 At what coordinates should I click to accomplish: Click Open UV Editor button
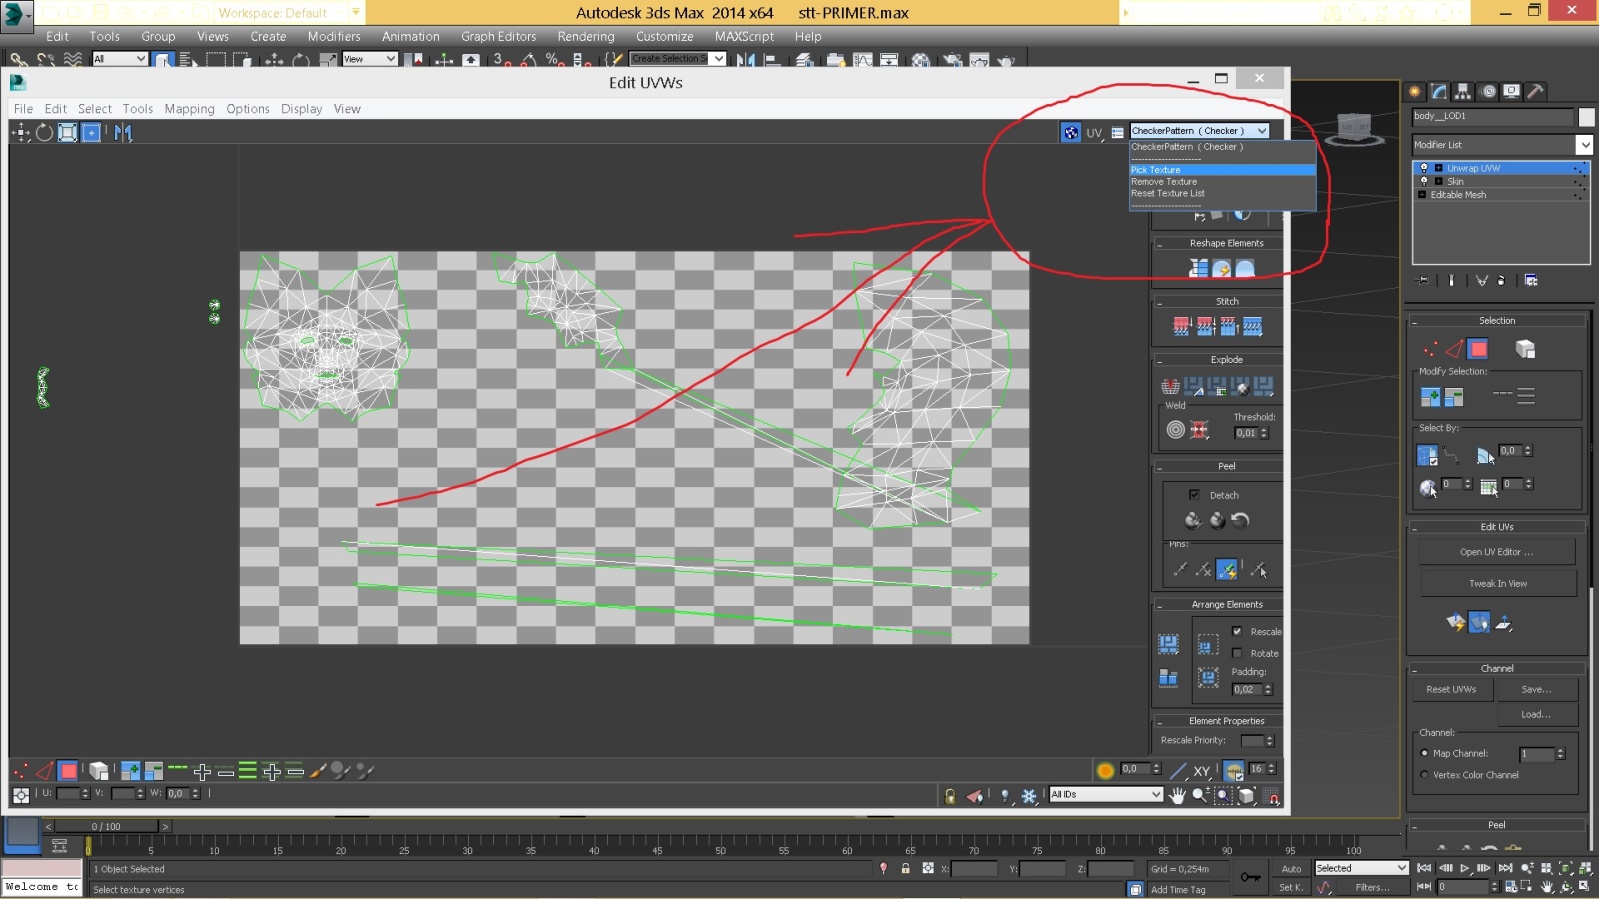[x=1496, y=552]
